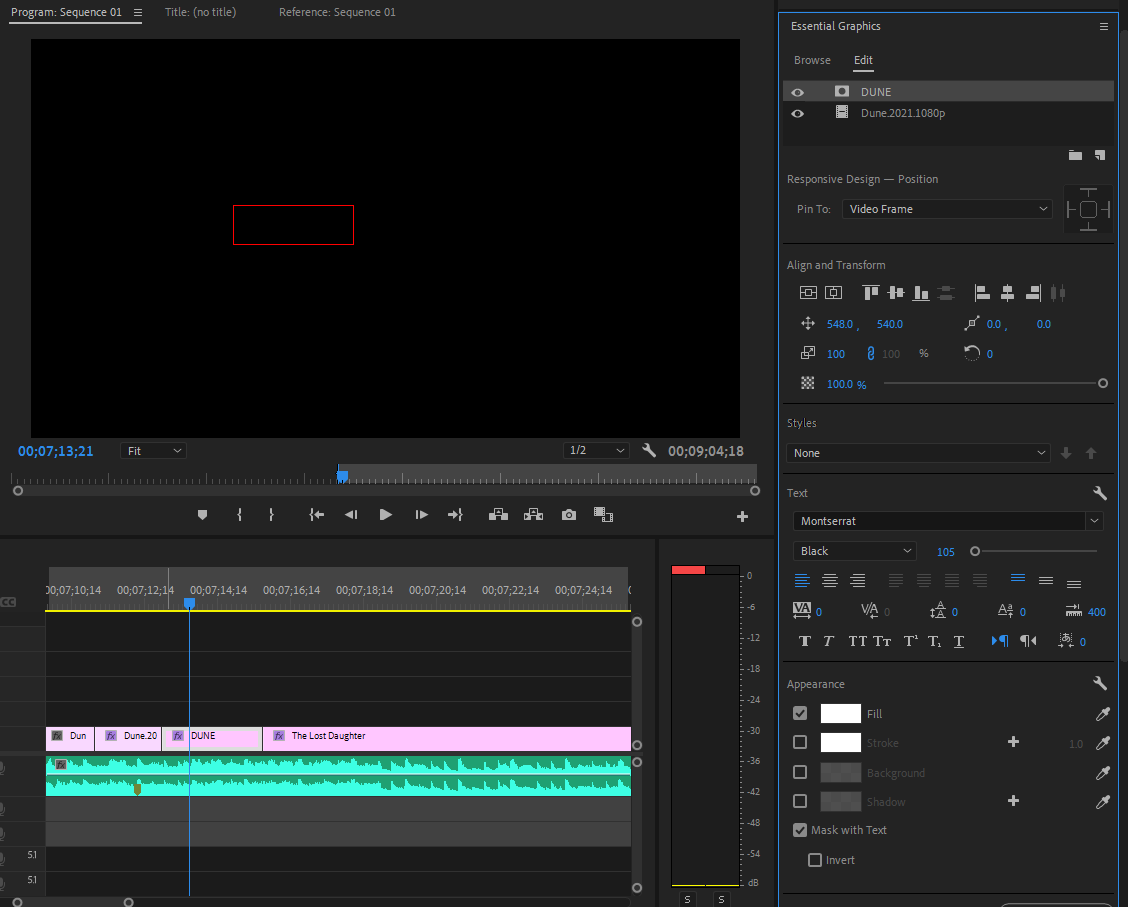Uncheck the Mask with Text option

(x=800, y=829)
